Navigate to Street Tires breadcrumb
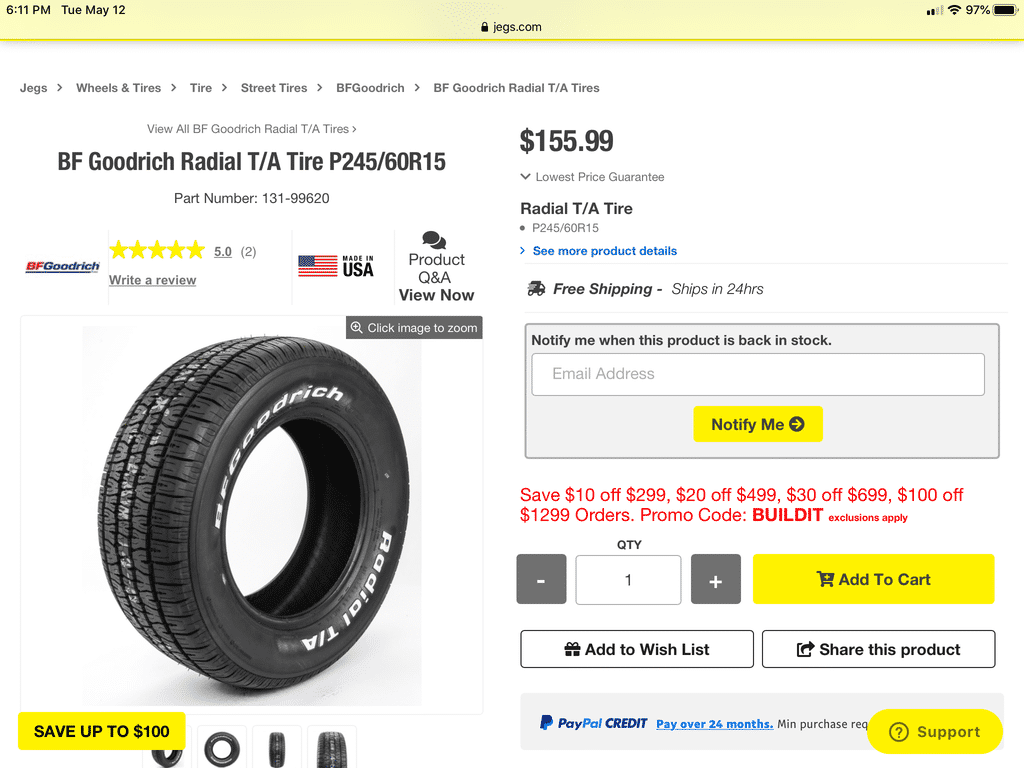 coord(272,88)
